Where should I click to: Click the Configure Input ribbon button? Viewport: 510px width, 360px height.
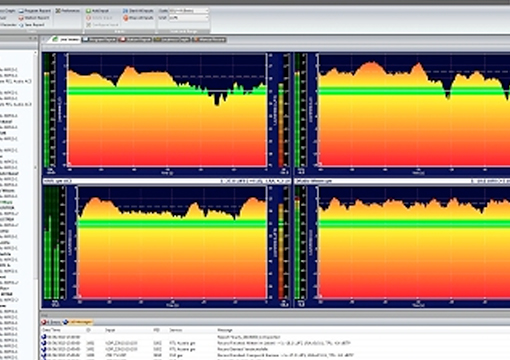click(102, 25)
